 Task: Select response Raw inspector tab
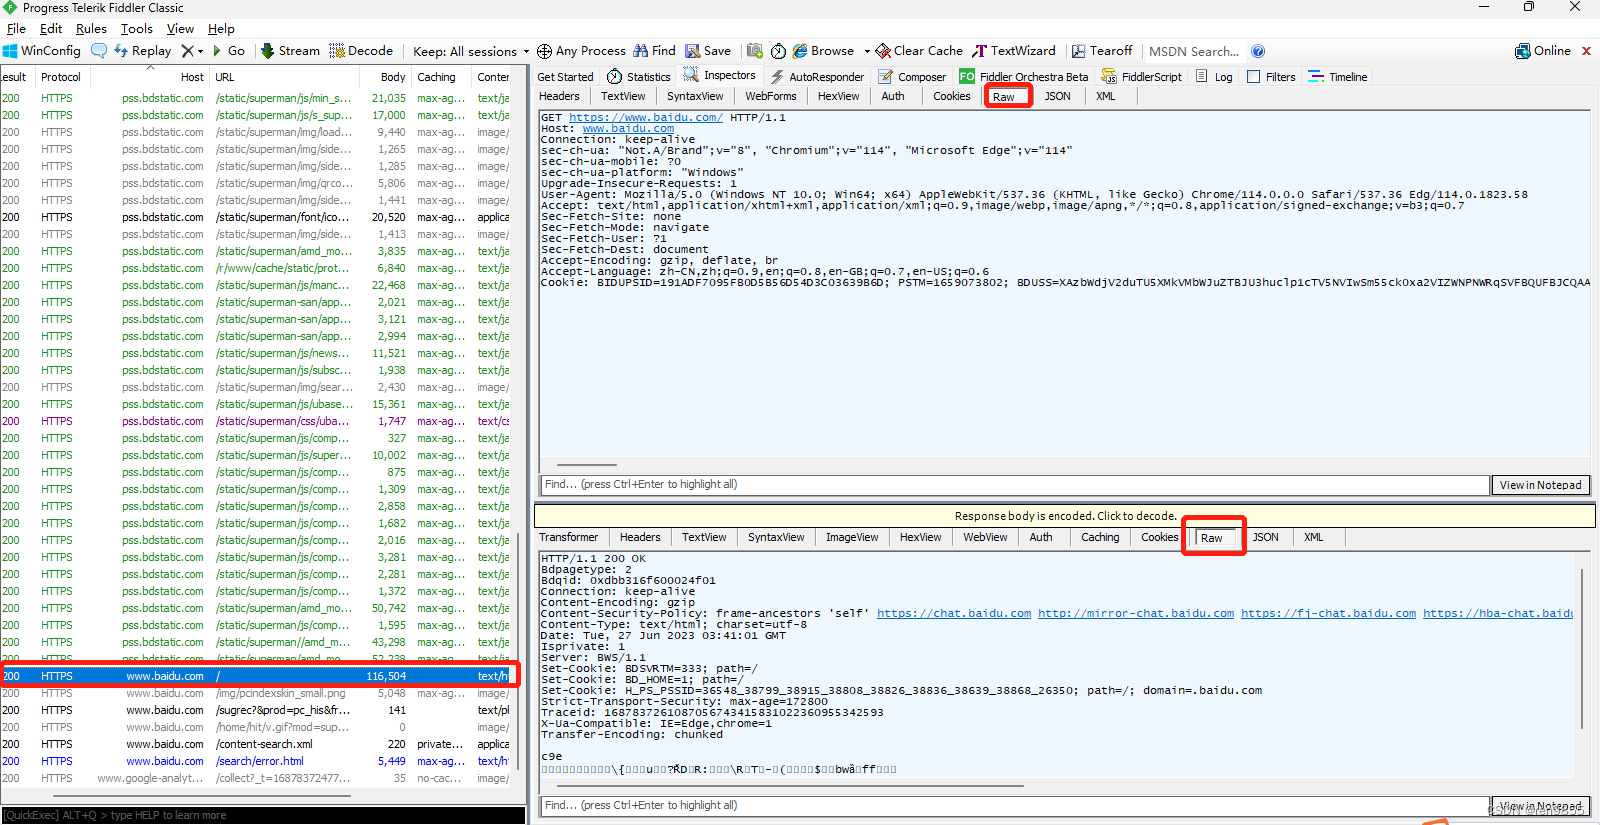coord(1212,538)
